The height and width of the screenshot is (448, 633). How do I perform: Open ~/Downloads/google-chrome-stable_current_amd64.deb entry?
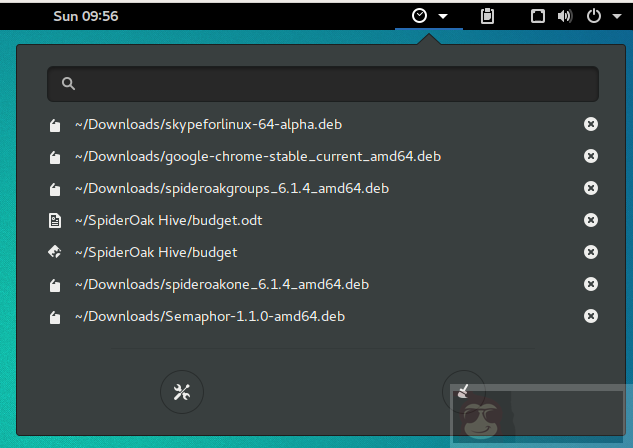[258, 156]
